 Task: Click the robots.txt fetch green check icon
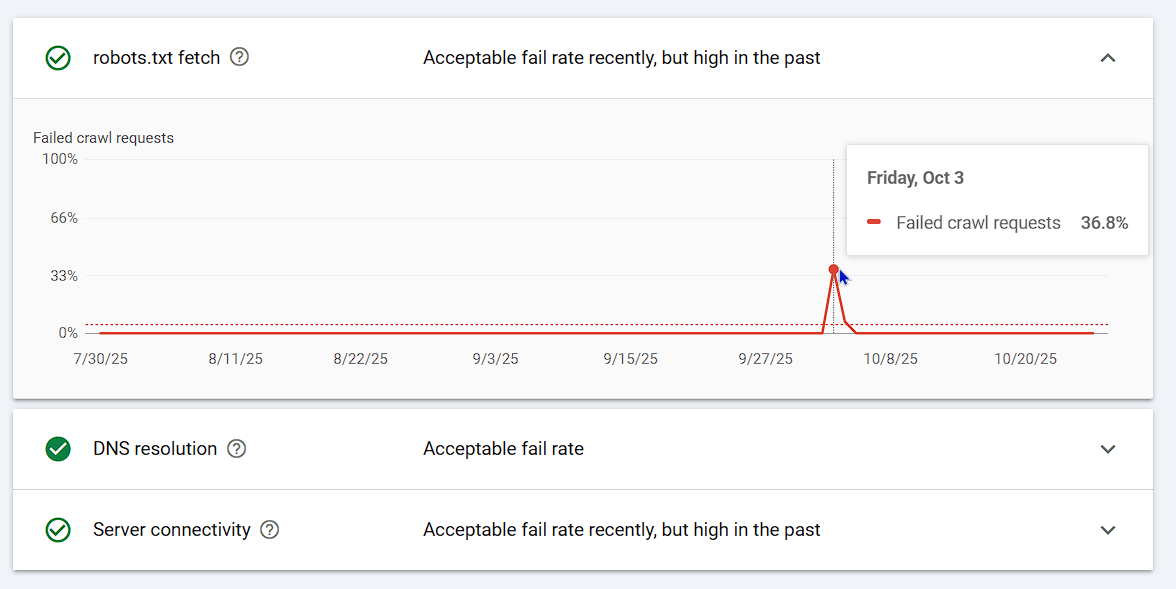click(x=58, y=58)
